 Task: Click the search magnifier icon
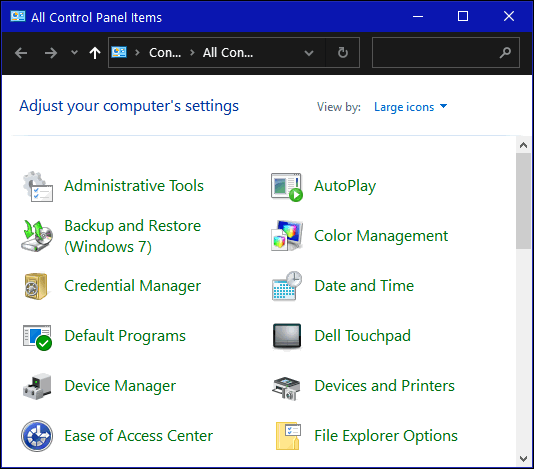[x=505, y=52]
